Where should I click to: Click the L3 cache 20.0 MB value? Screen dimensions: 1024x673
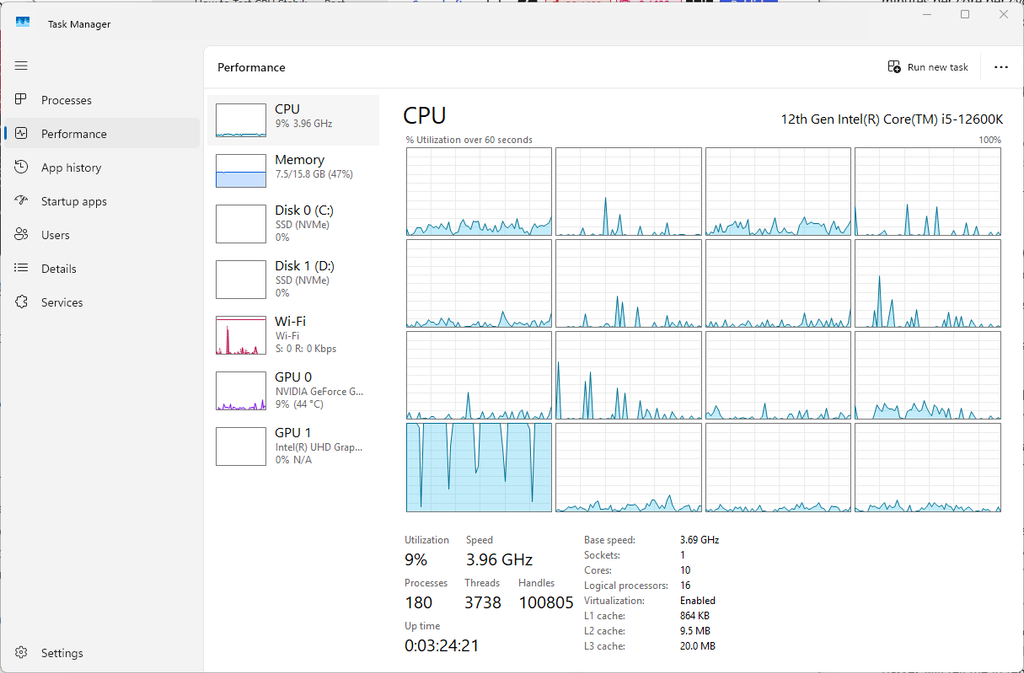(697, 646)
